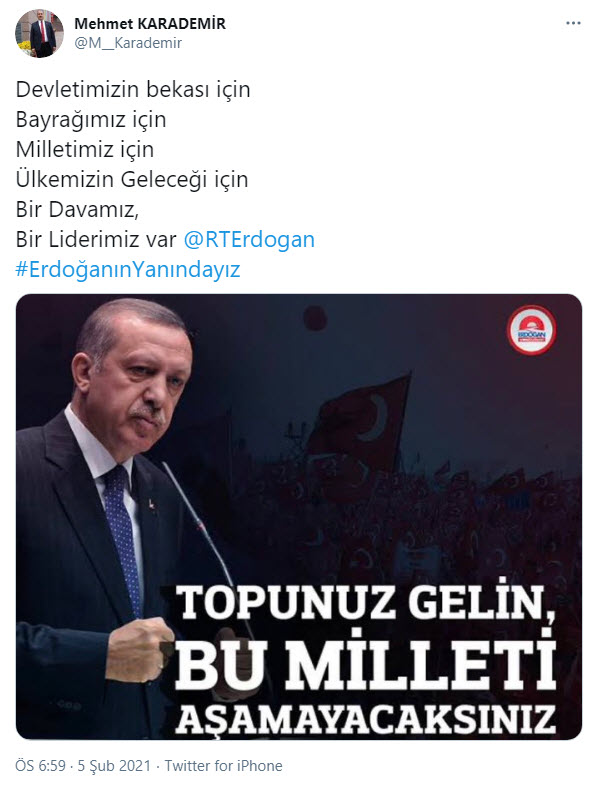
Task: Follow the @RTErdogan mention link
Action: pyautogui.click(x=249, y=239)
